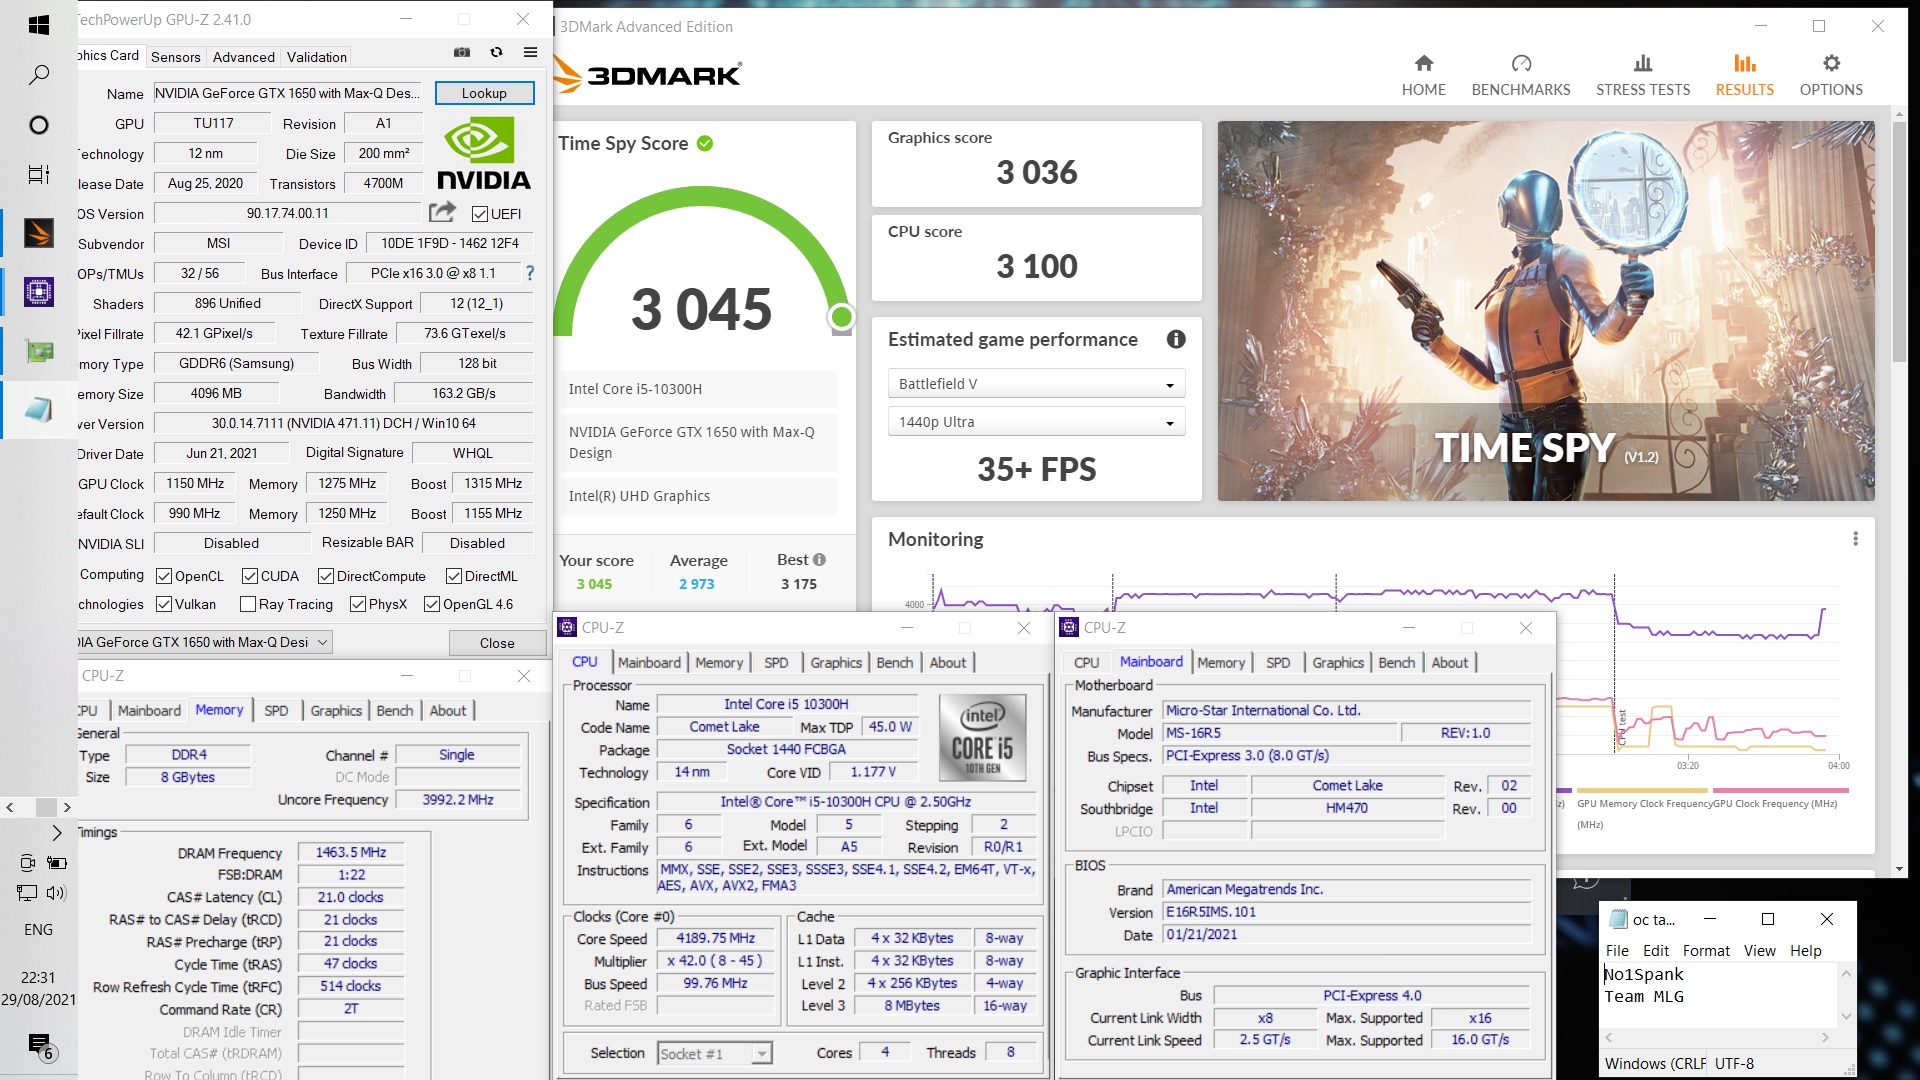
Task: Toggle the DirectML checkbox
Action: 454,576
